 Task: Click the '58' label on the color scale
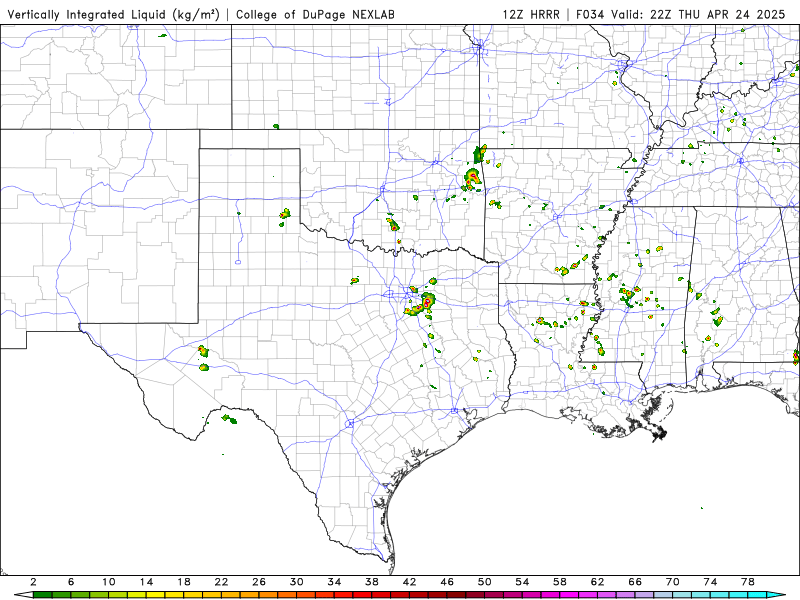(560, 582)
